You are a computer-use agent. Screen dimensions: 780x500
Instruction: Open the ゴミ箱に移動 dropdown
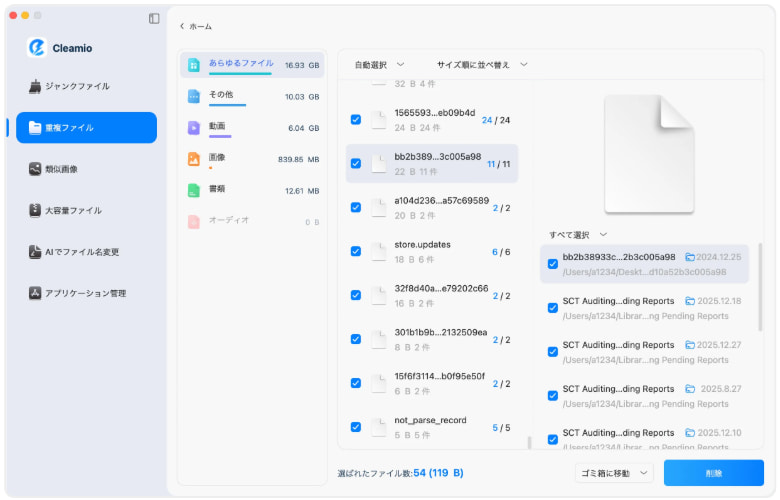pyautogui.click(x=615, y=473)
